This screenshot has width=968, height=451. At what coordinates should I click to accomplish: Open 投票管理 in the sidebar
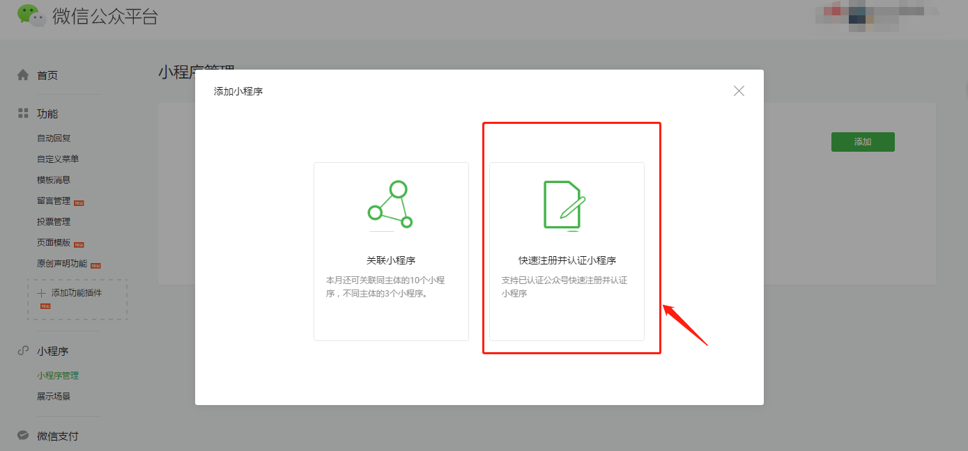pyautogui.click(x=54, y=222)
